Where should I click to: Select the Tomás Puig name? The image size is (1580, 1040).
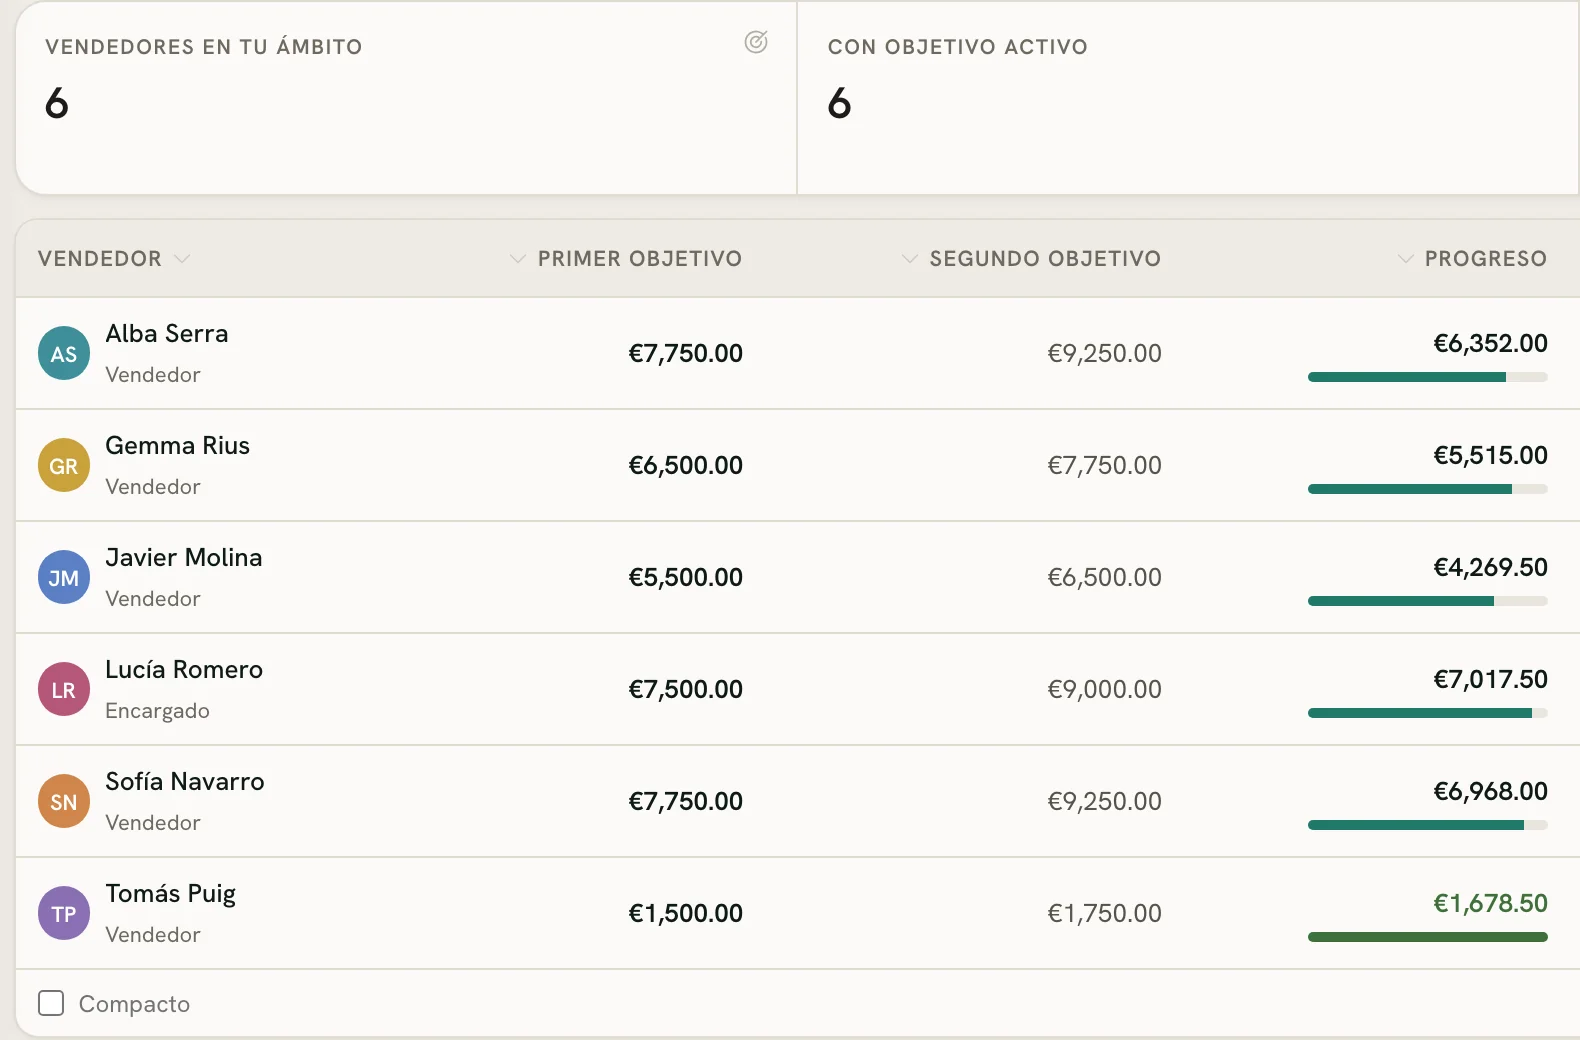tap(171, 894)
